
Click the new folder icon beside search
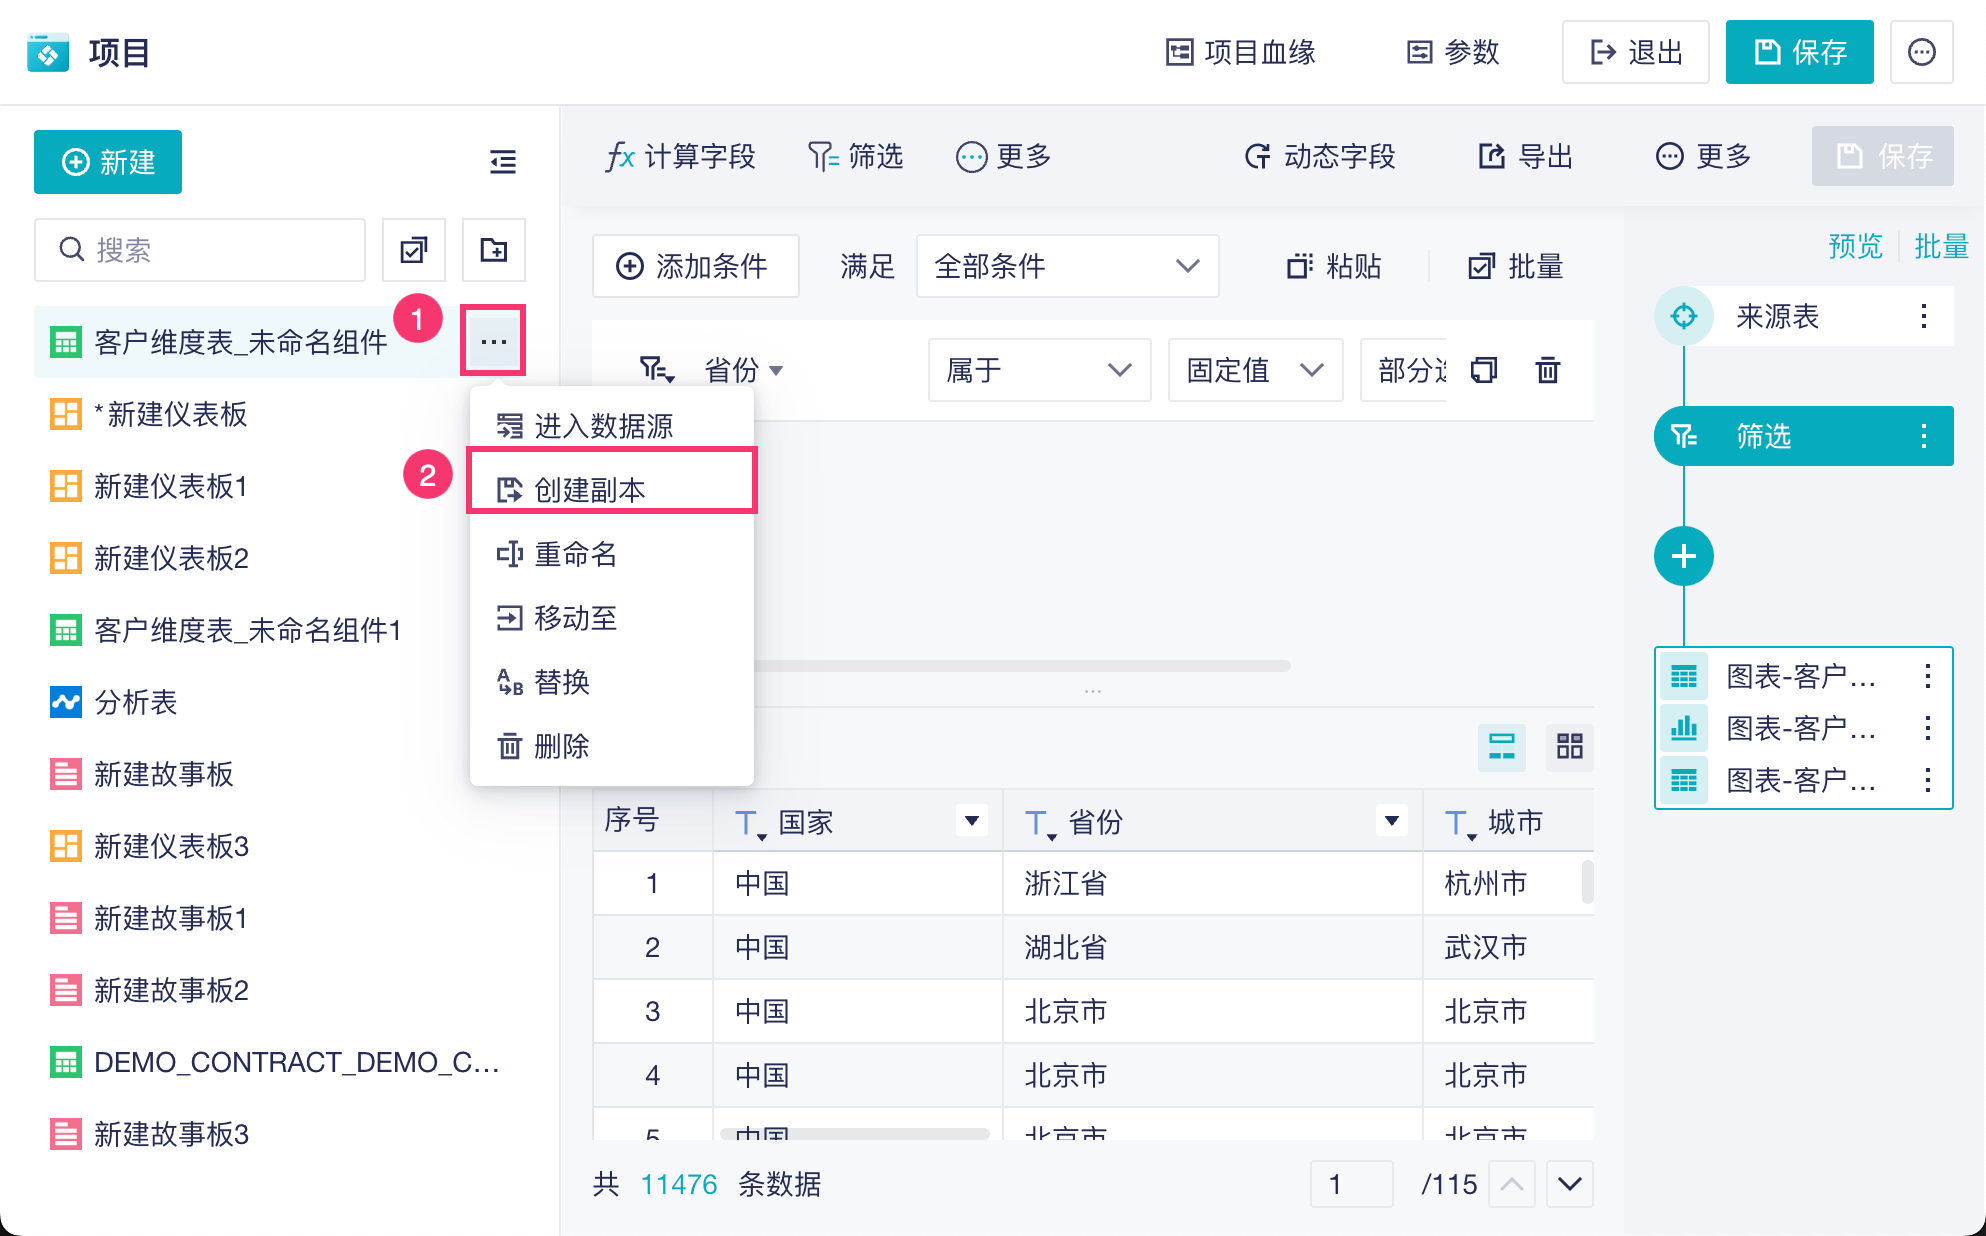[494, 250]
